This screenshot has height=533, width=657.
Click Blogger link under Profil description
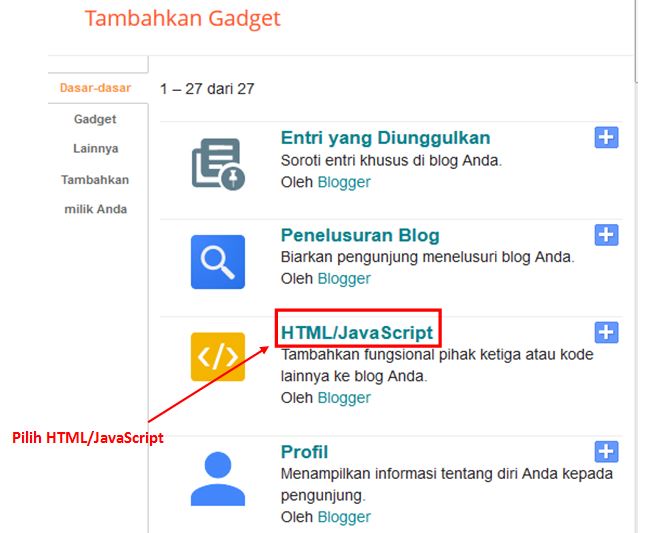[x=344, y=517]
